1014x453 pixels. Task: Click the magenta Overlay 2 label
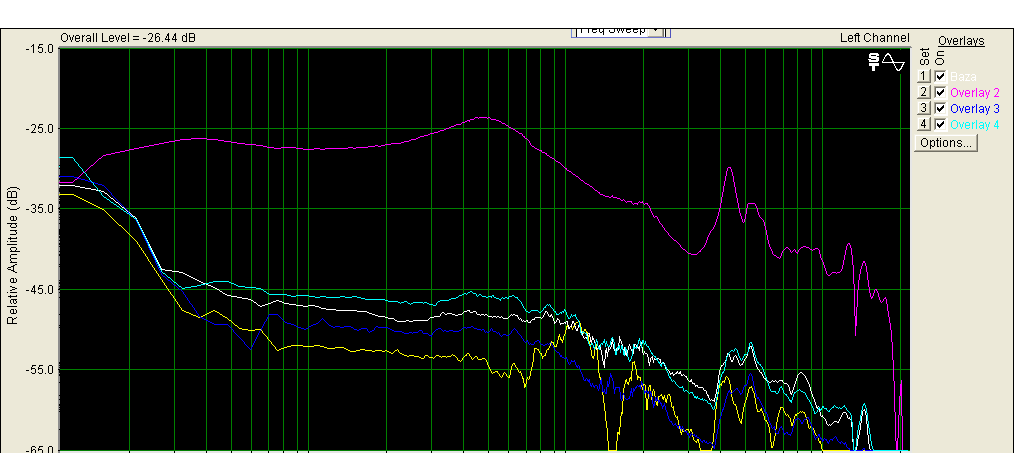click(x=975, y=93)
